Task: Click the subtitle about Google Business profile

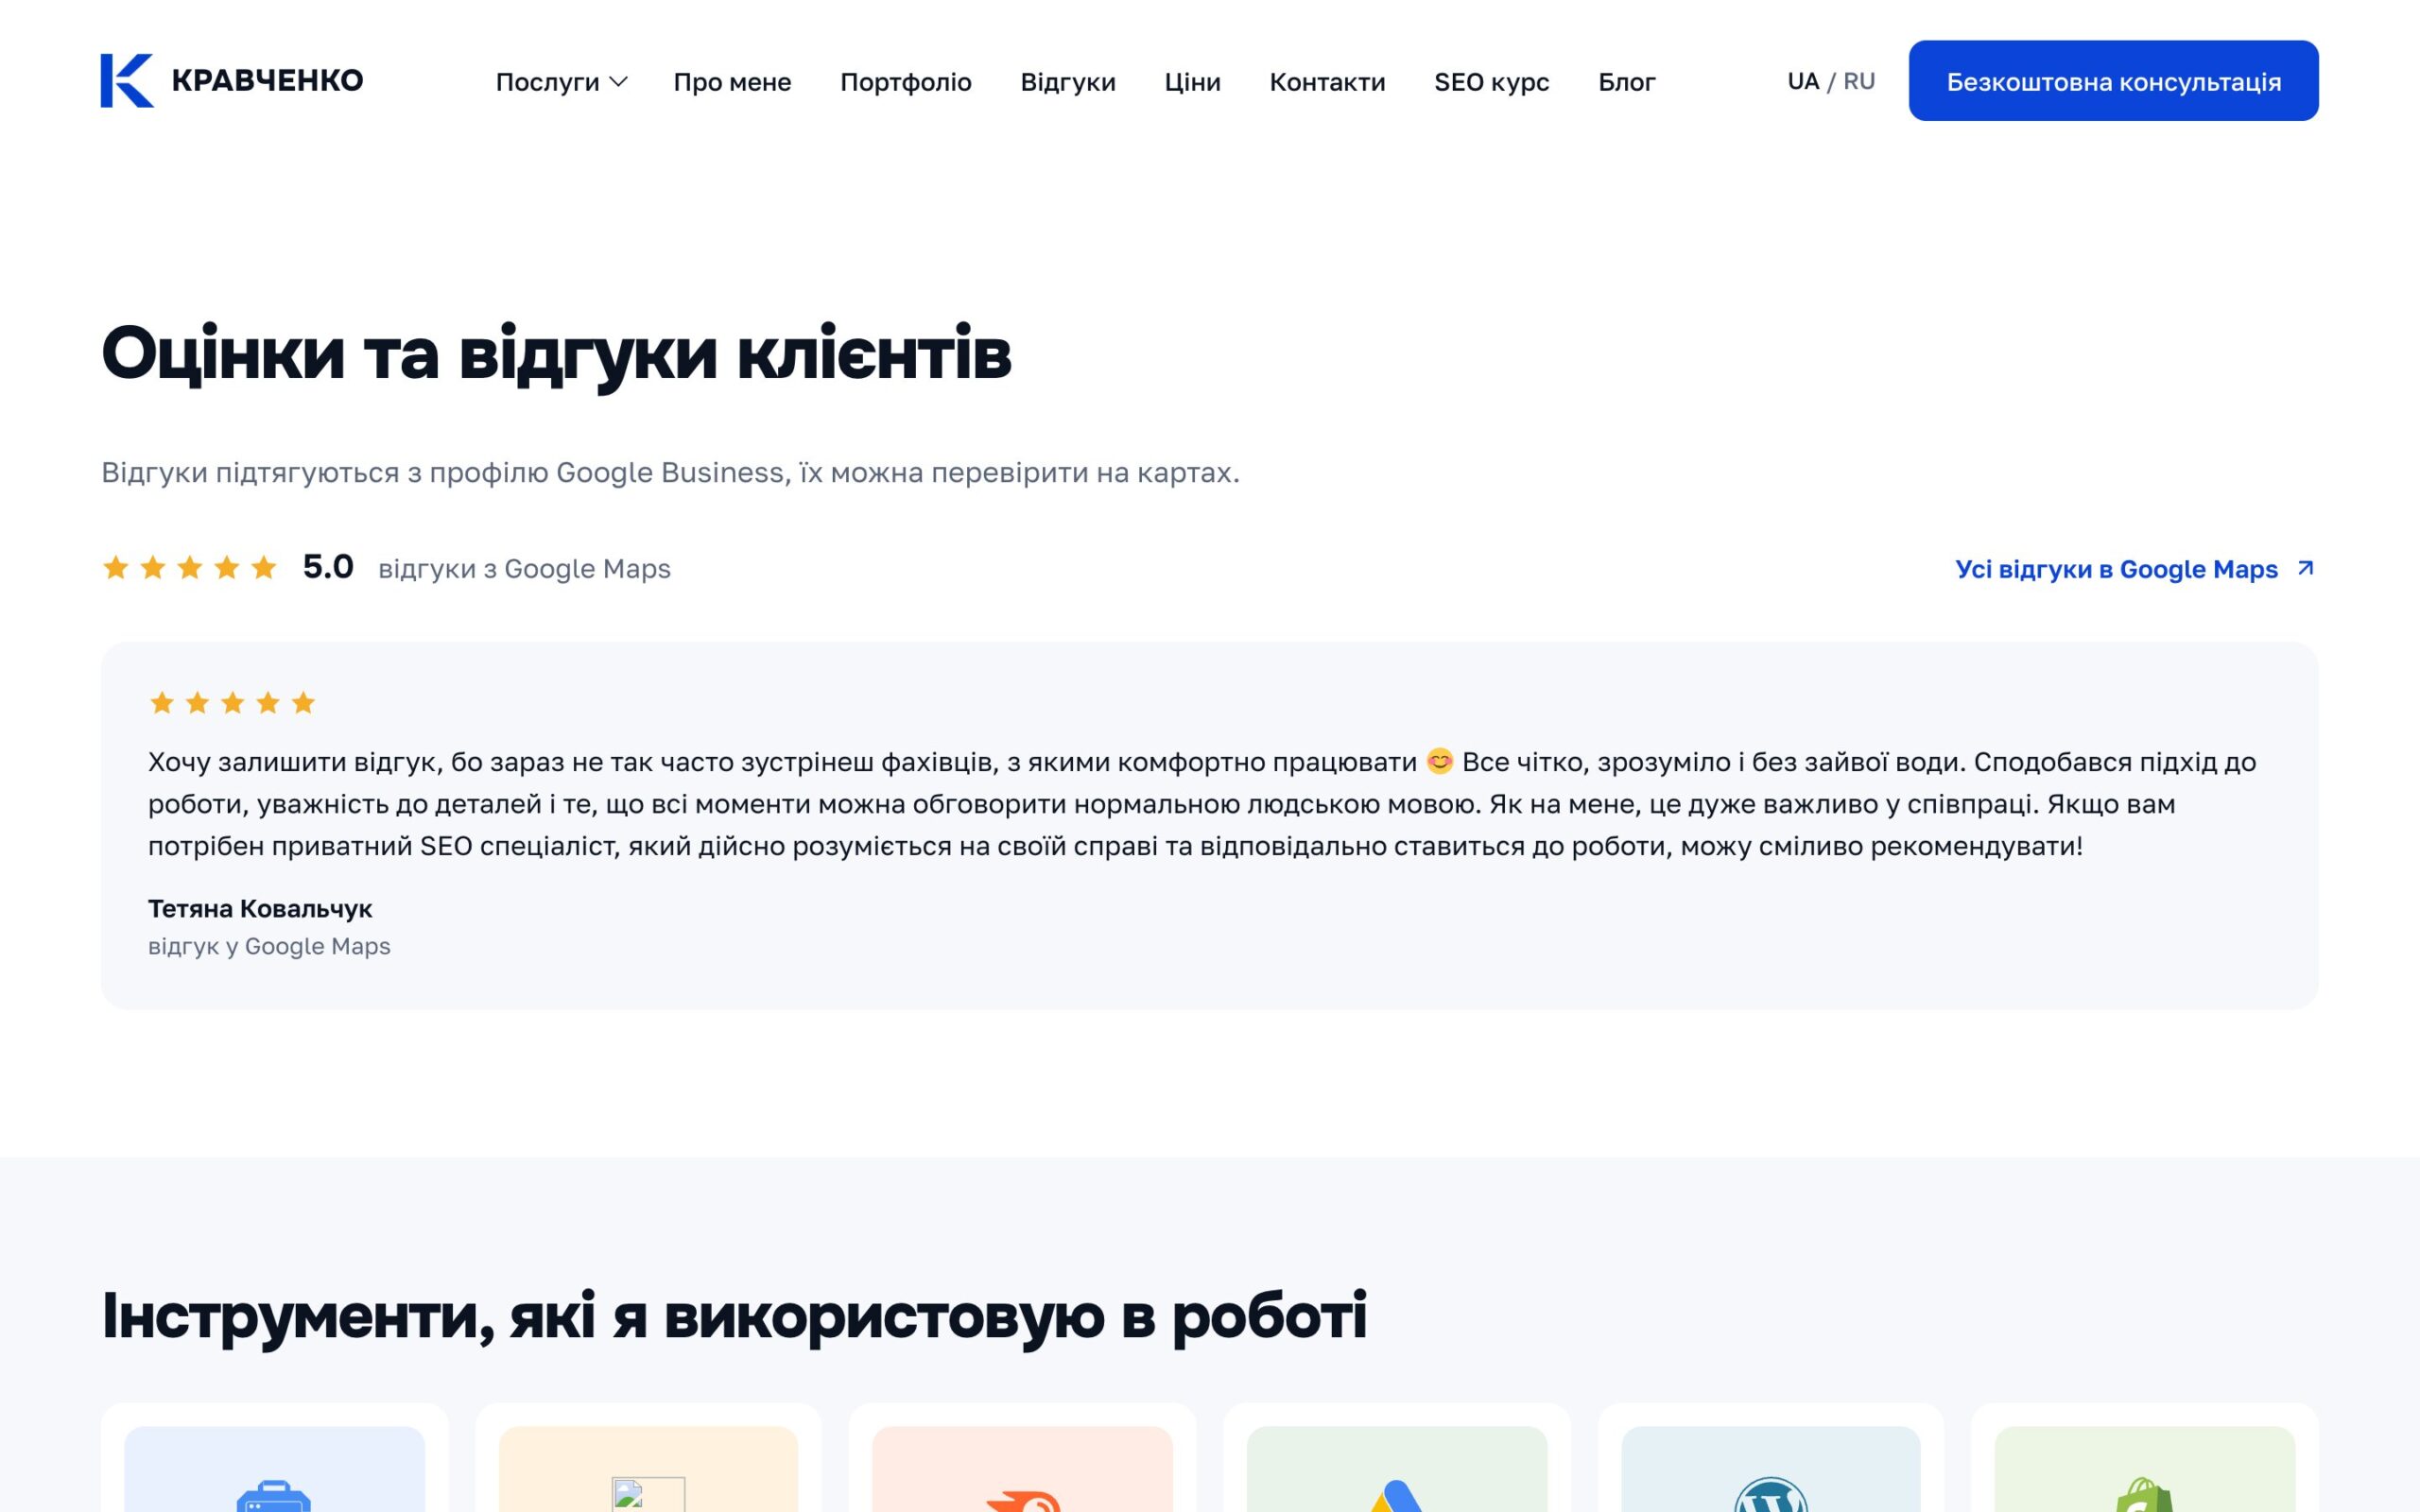Action: [670, 472]
